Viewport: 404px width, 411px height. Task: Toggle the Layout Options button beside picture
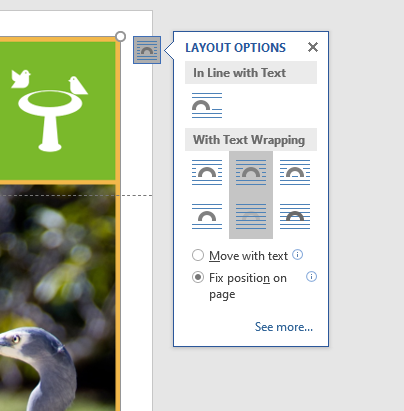(147, 50)
